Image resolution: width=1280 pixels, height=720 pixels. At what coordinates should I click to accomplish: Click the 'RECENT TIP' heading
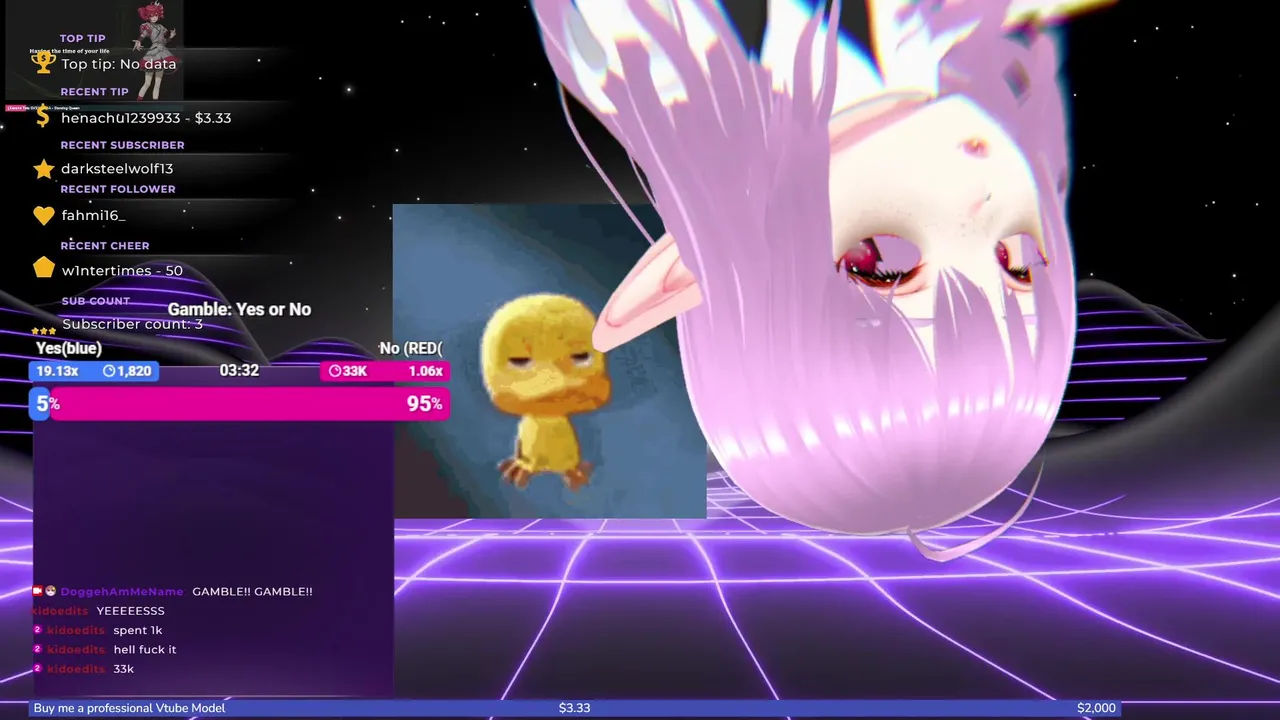point(94,92)
